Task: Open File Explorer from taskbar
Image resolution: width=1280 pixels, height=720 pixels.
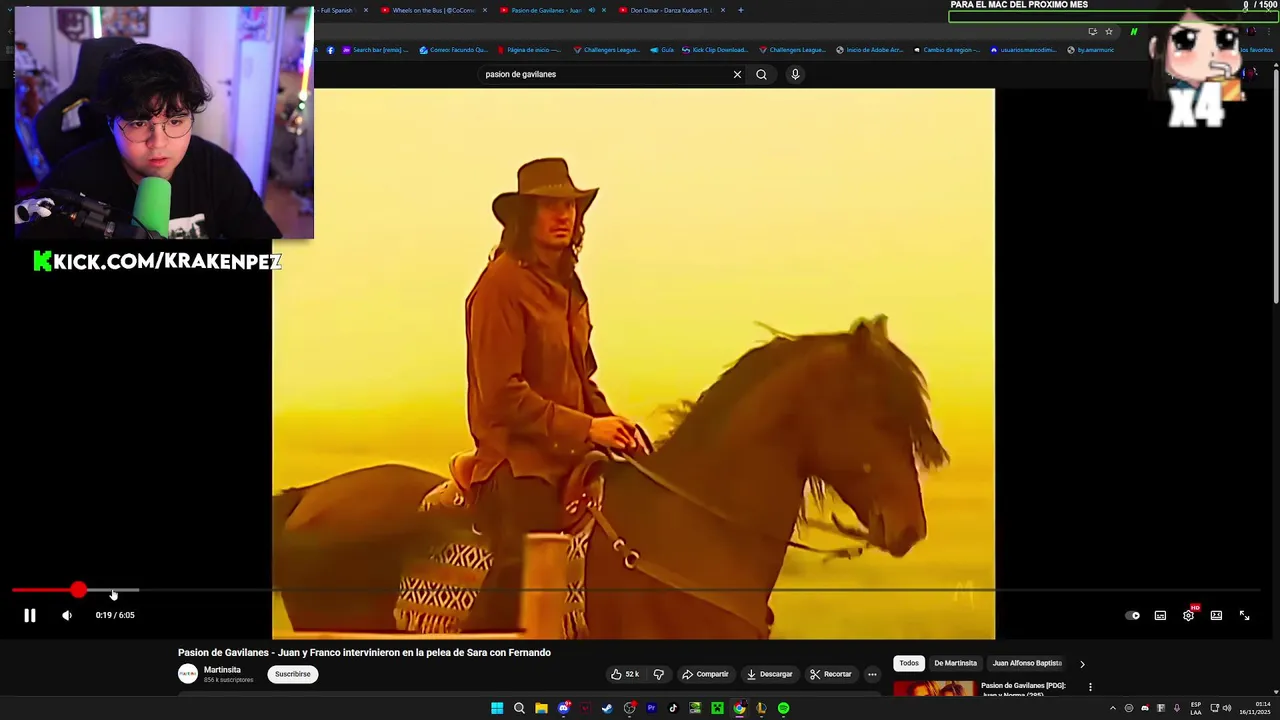Action: [x=541, y=708]
